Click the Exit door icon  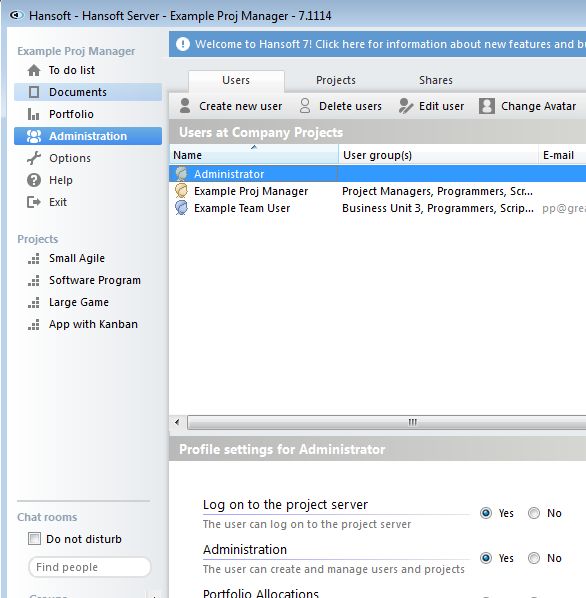click(x=34, y=202)
